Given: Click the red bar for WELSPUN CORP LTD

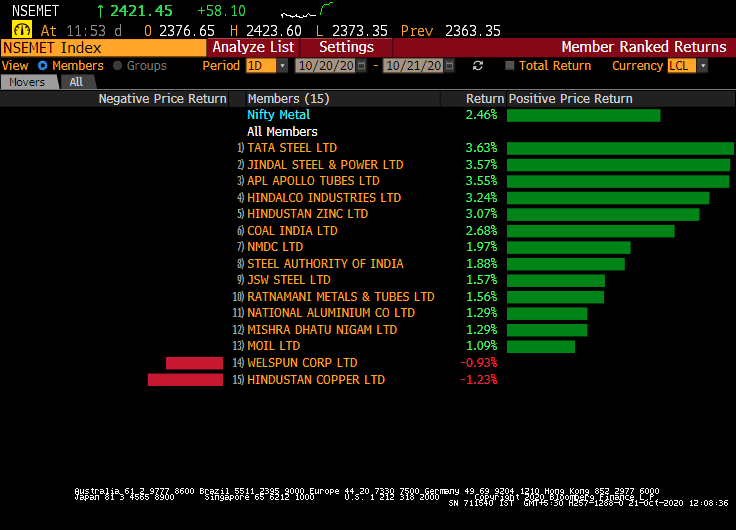Looking at the screenshot, I should [194, 363].
